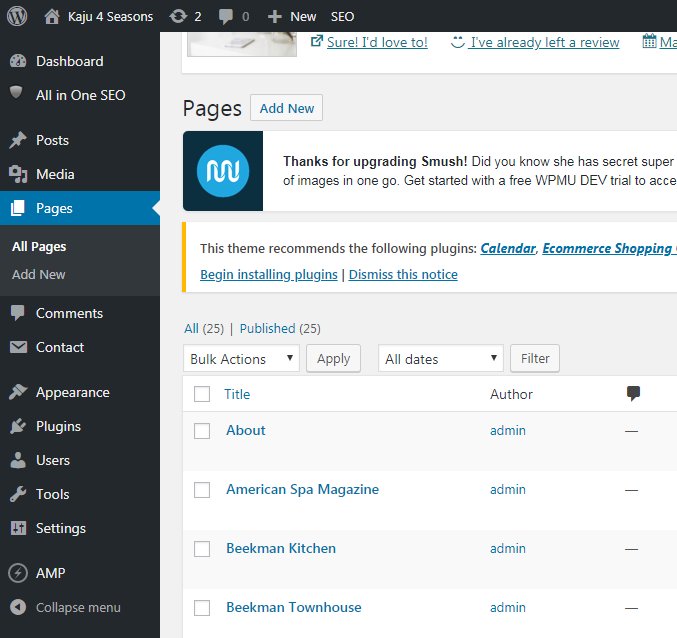This screenshot has height=638, width=677.
Task: Check the box for the About page
Action: pyautogui.click(x=202, y=430)
